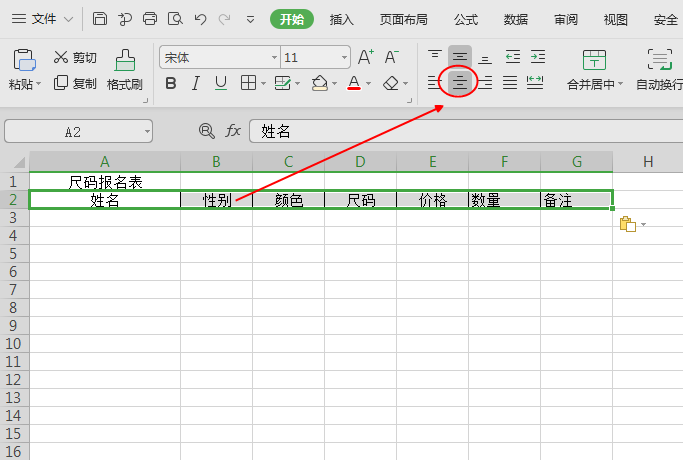Viewport: 683px width, 460px height.
Task: Switch to the 插入 tab
Action: (x=342, y=19)
